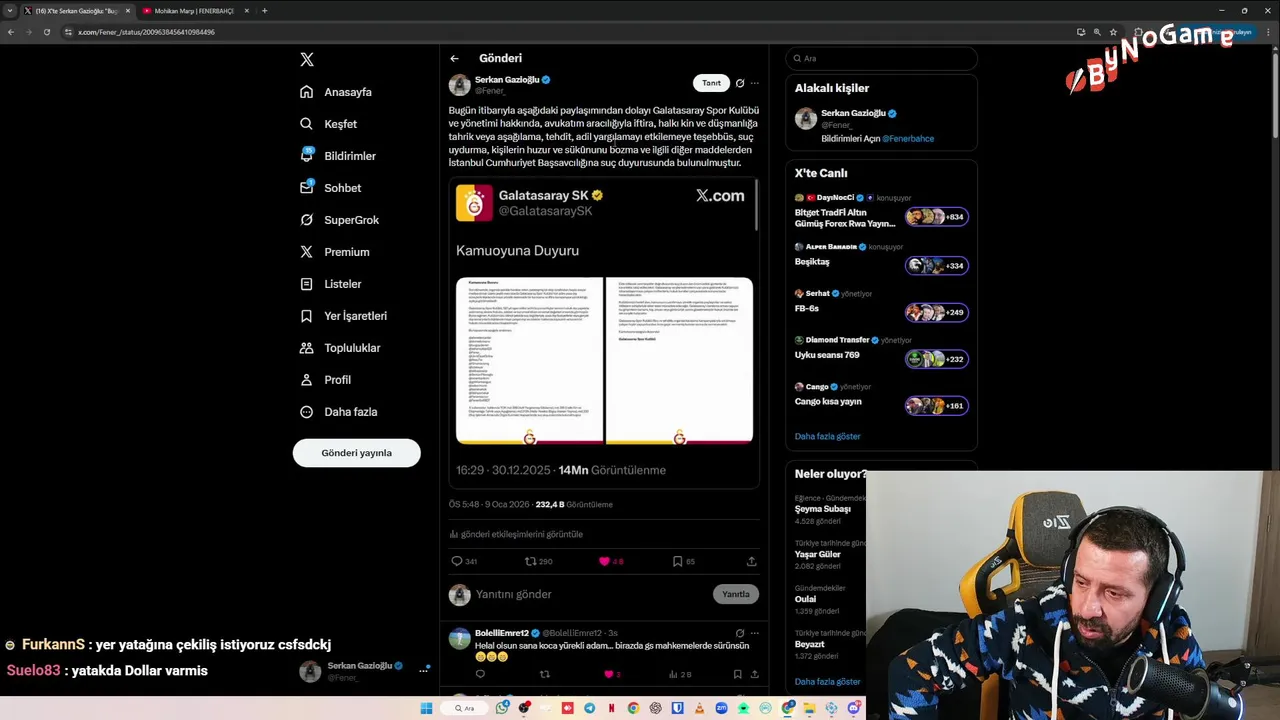The height and width of the screenshot is (720, 1280).
Task: Open more options on Serkan Gazioğlu post
Action: point(755,83)
